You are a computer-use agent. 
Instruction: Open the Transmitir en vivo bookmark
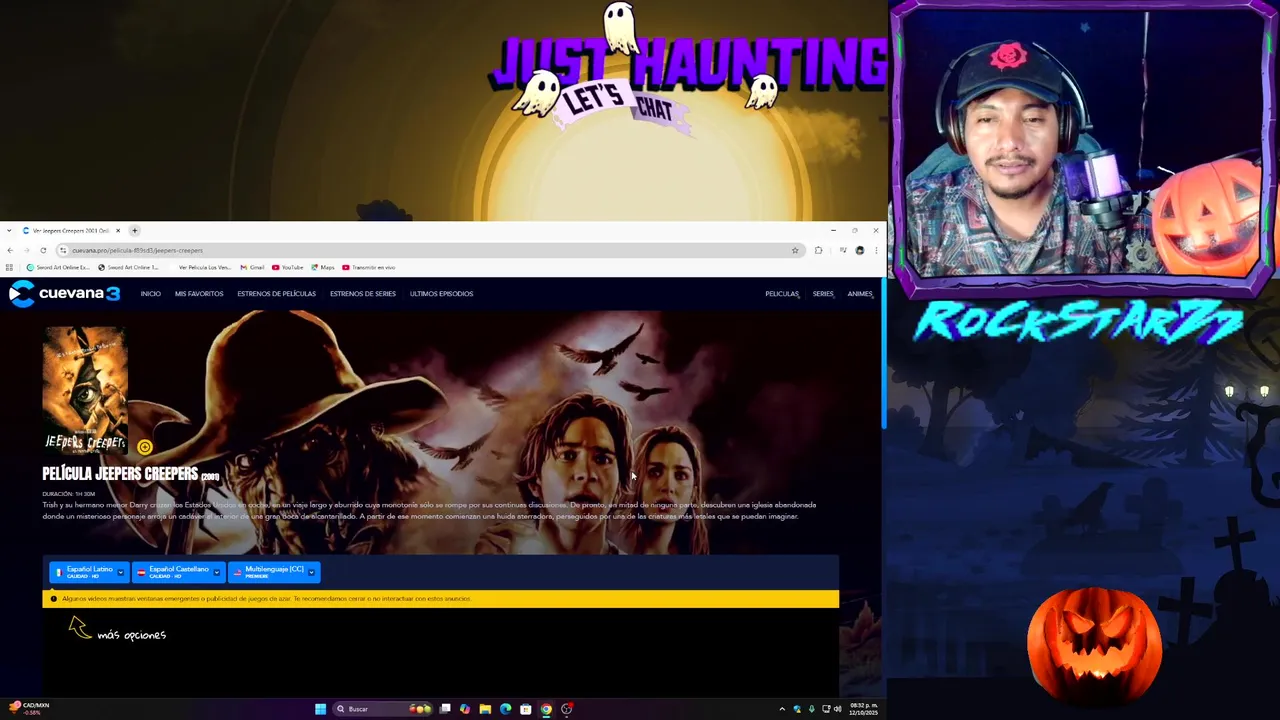[369, 268]
